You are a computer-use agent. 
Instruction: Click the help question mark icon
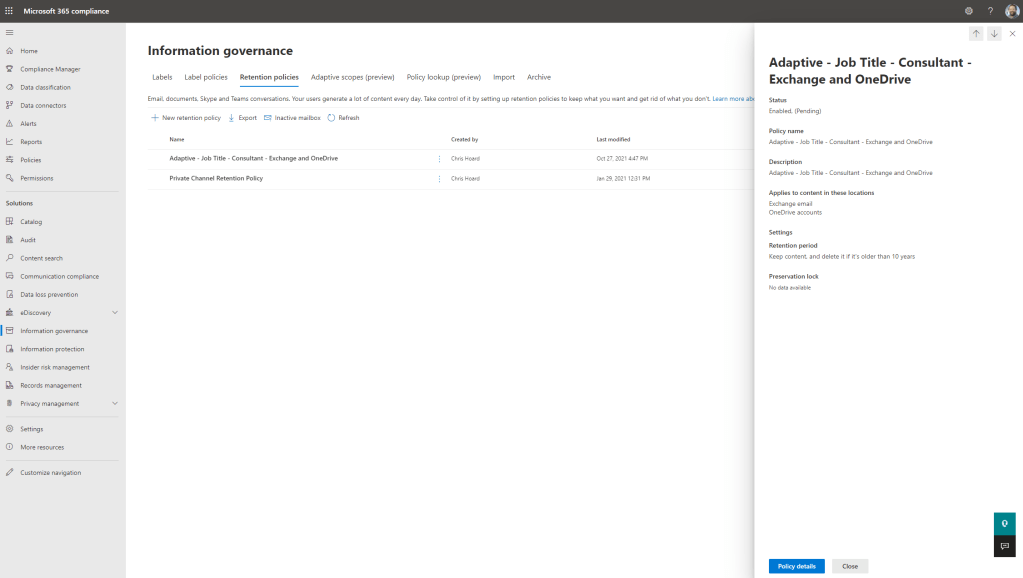point(990,11)
